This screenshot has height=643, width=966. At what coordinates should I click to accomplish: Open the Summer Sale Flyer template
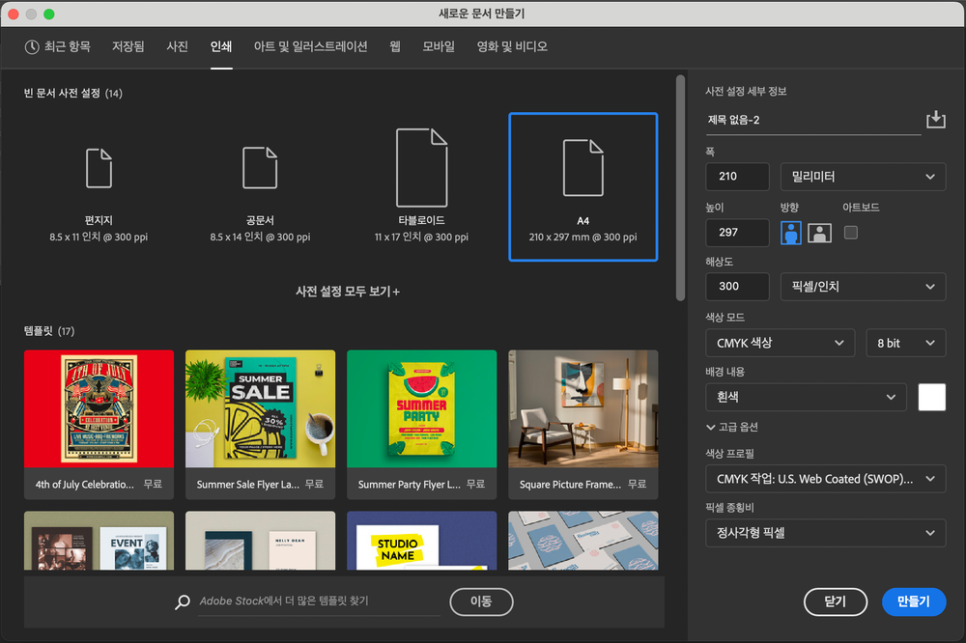pos(260,424)
